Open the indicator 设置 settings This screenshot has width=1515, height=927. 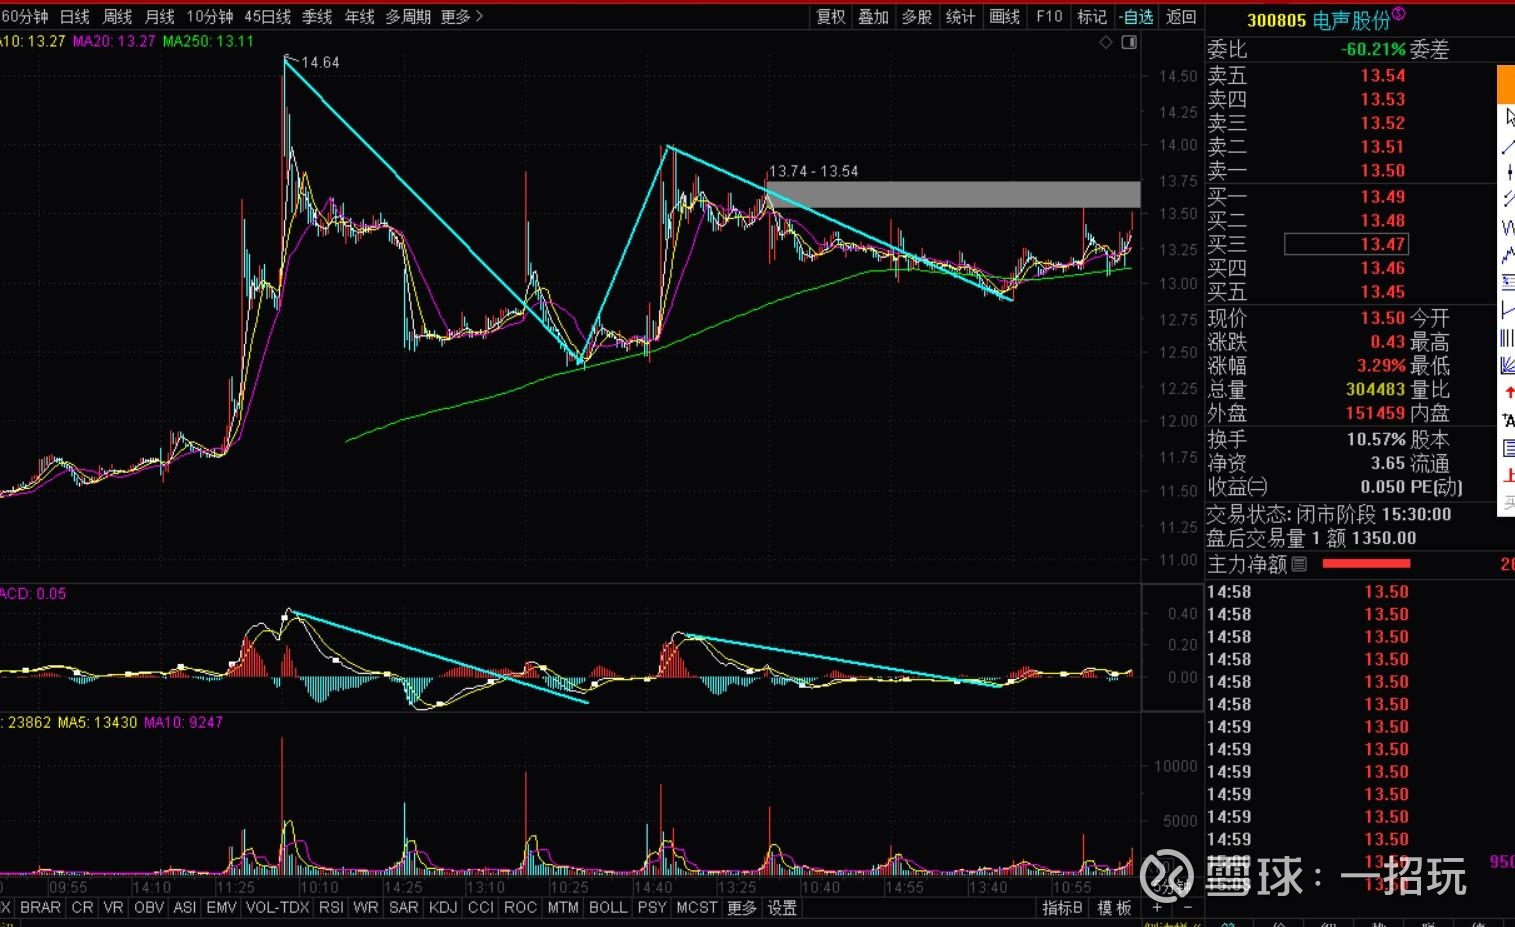(x=782, y=908)
